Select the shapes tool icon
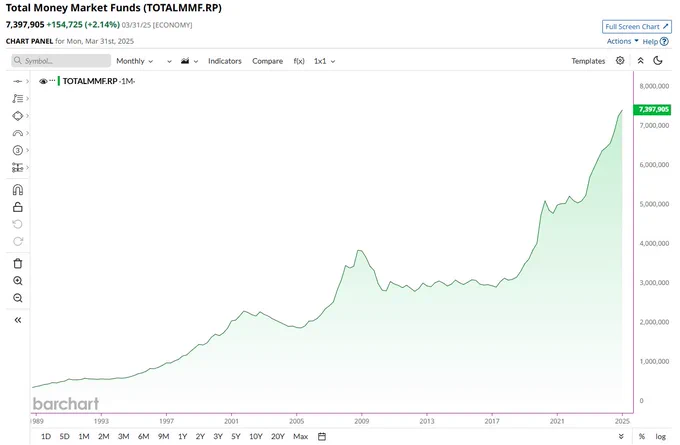The height and width of the screenshot is (445, 680). (x=17, y=116)
